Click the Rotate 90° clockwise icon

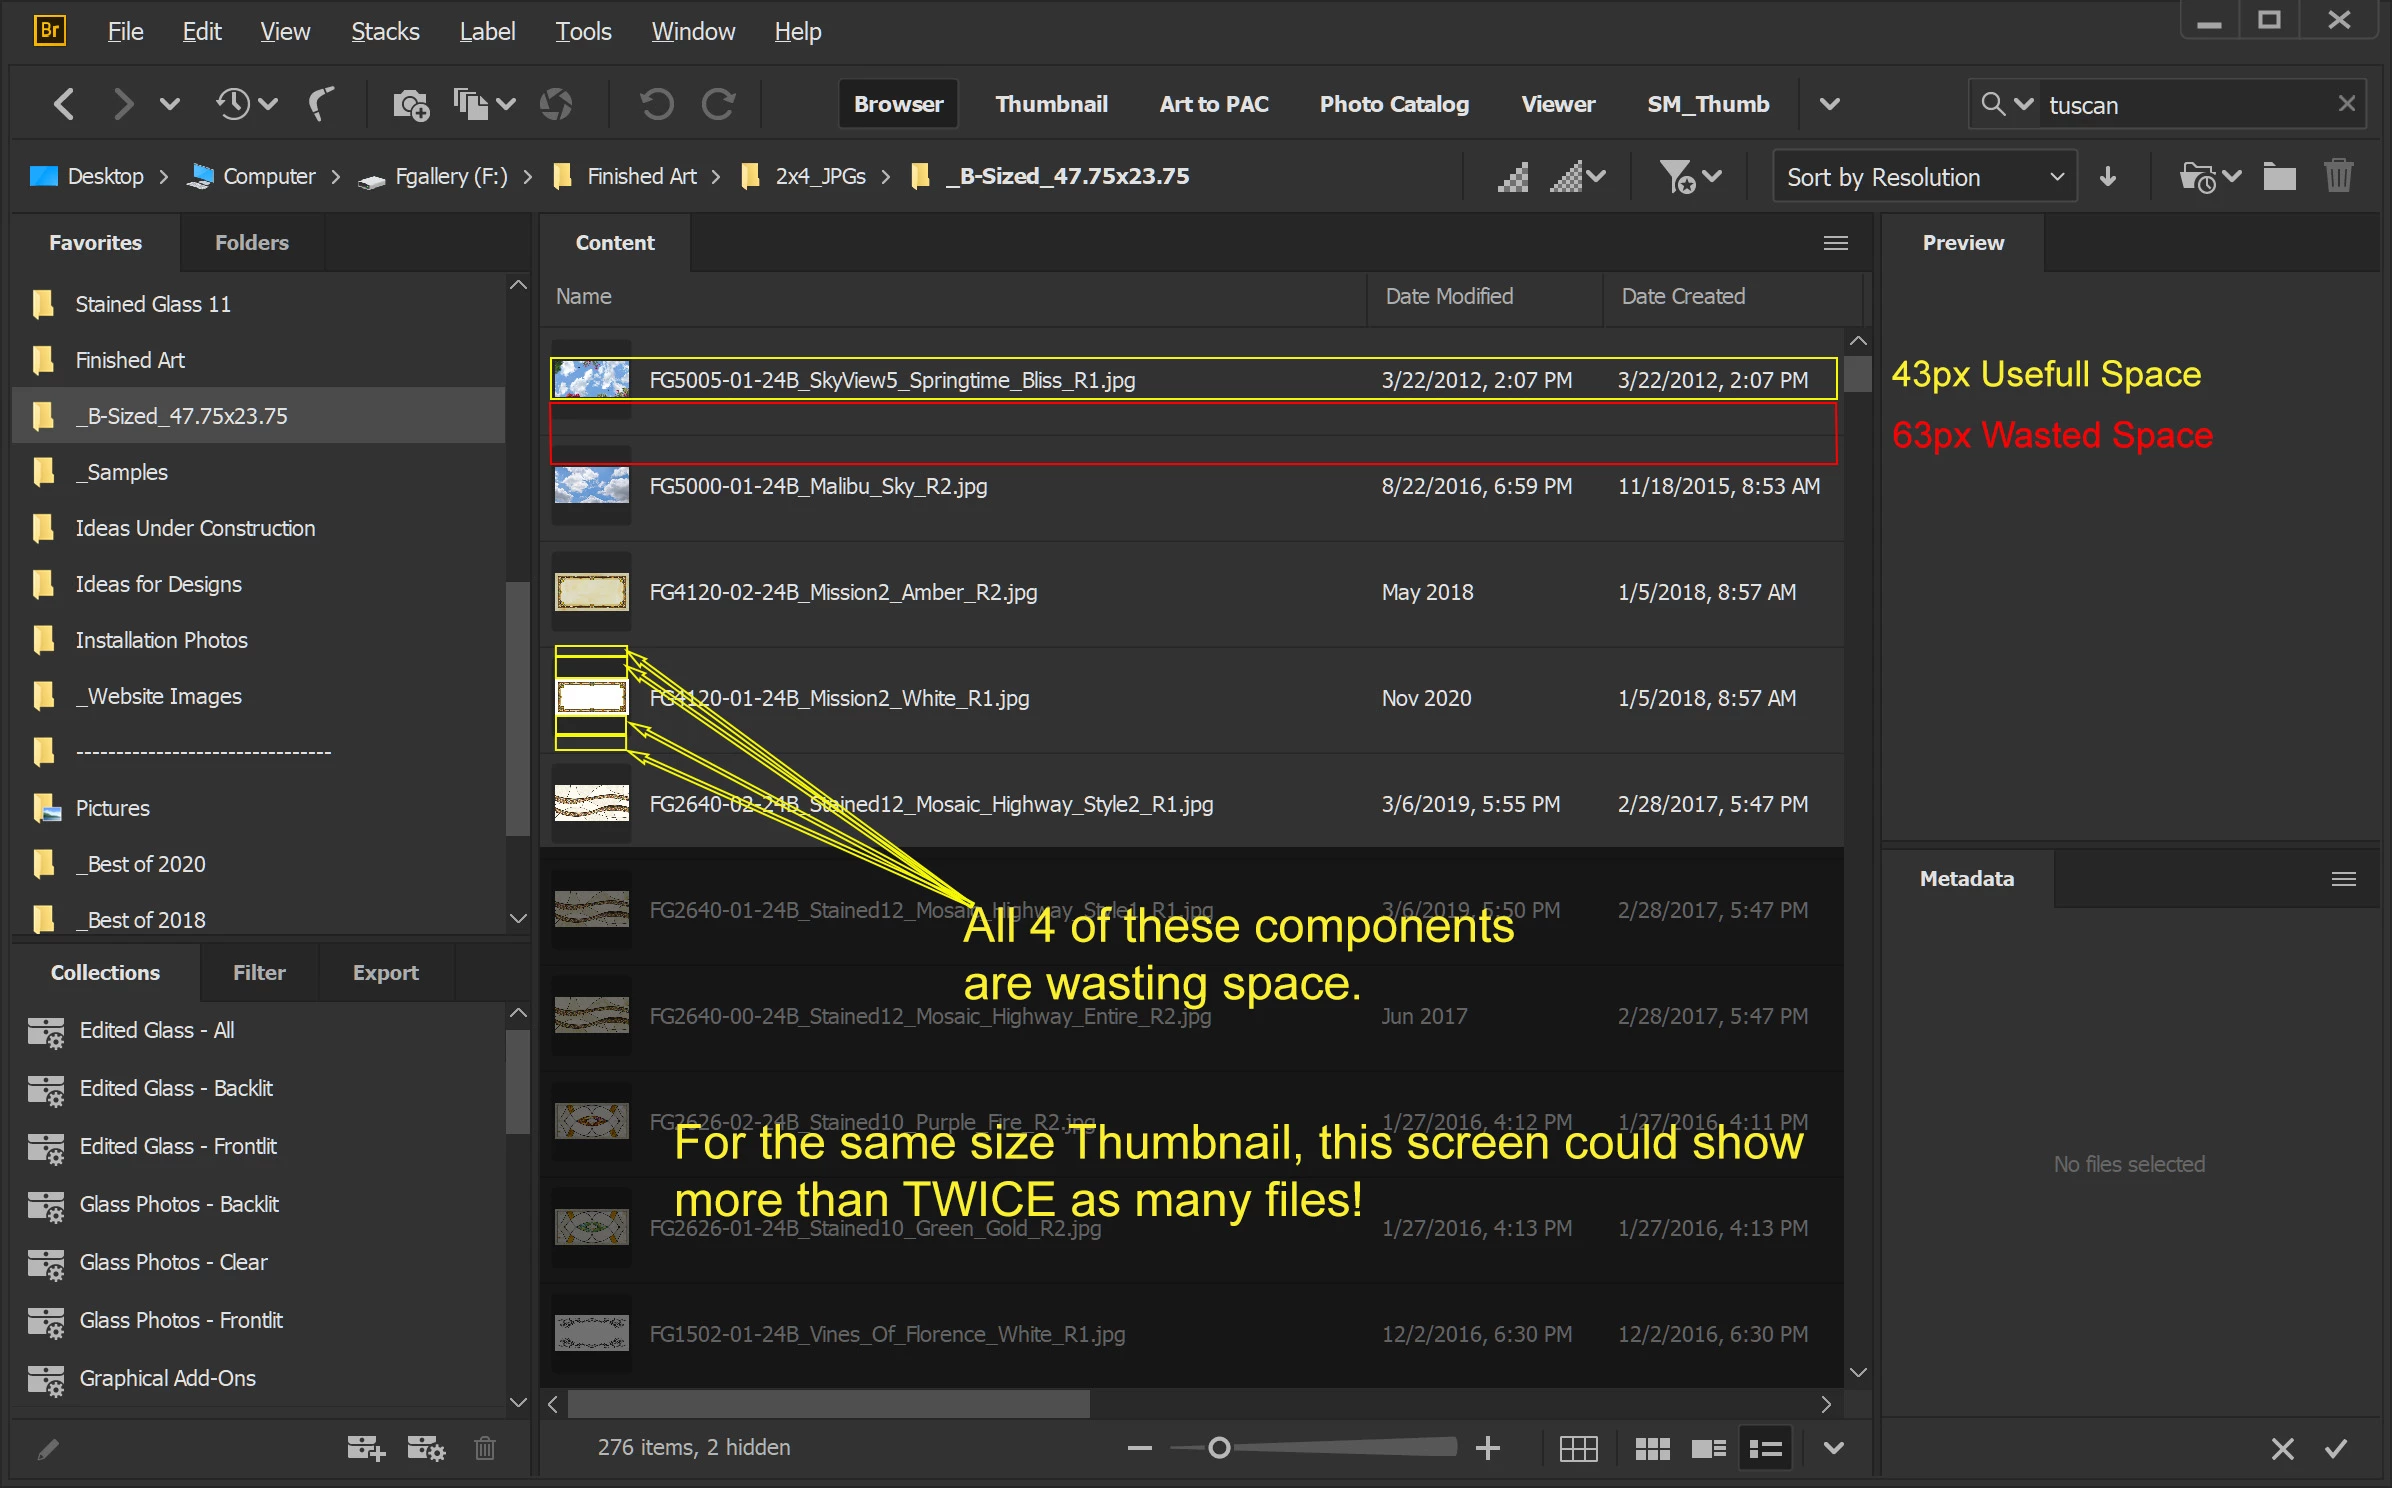coord(718,104)
